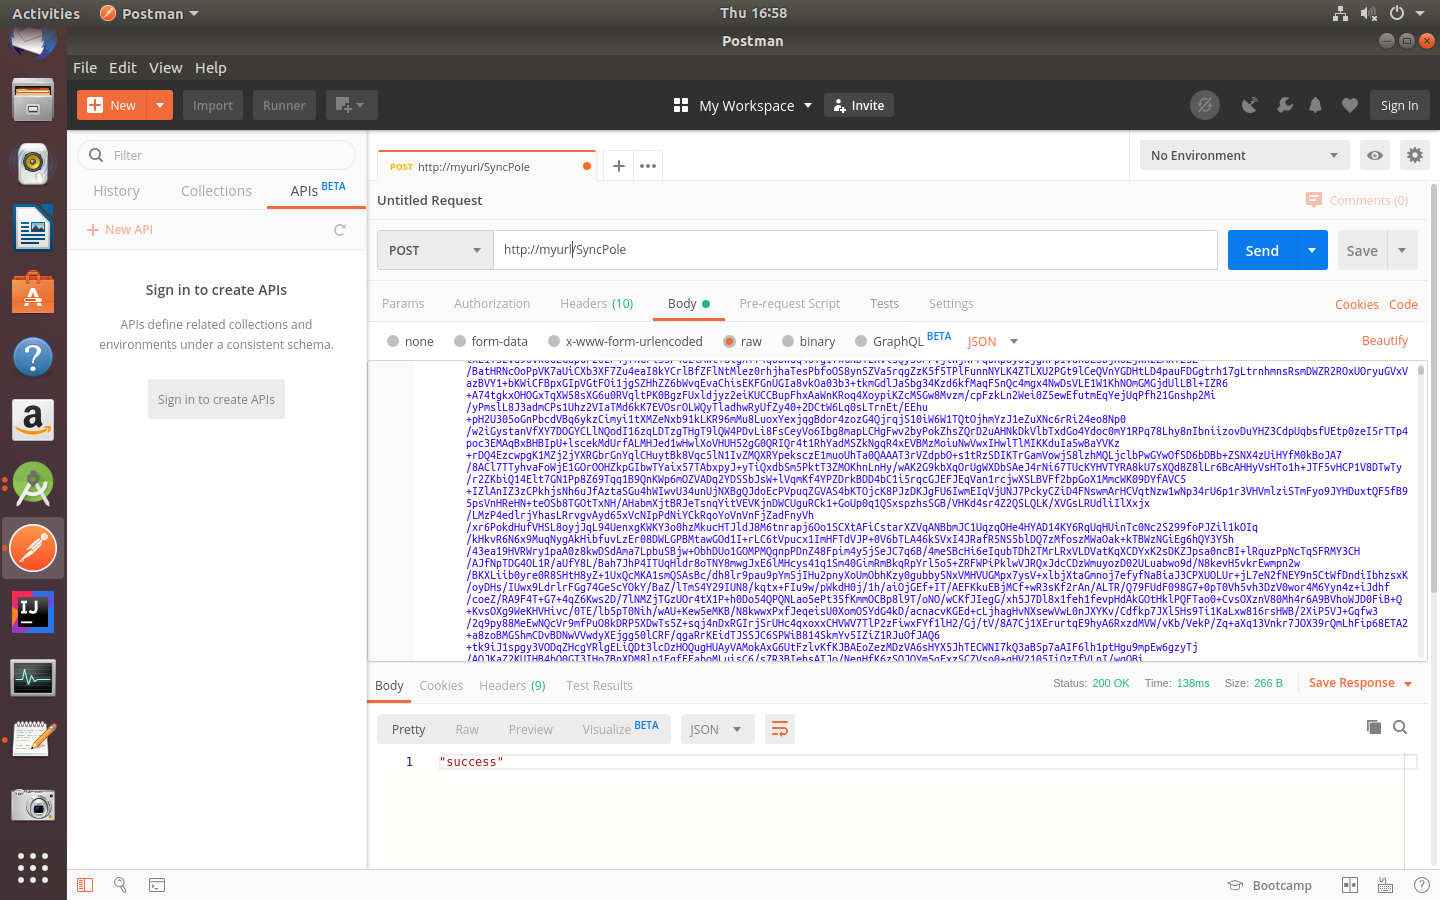Change response format JSON dropdown

click(716, 729)
